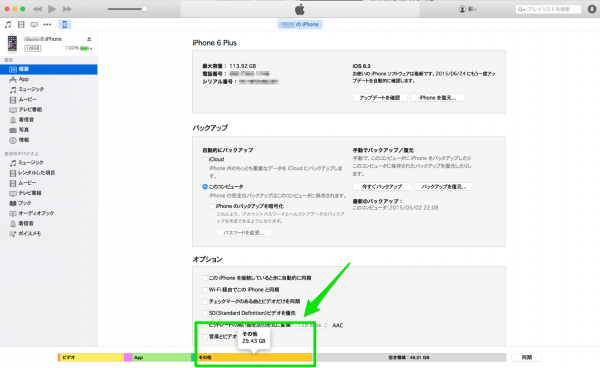The image size is (600, 368).
Task: Toggle sync only checked songs and videos
Action: [x=205, y=301]
